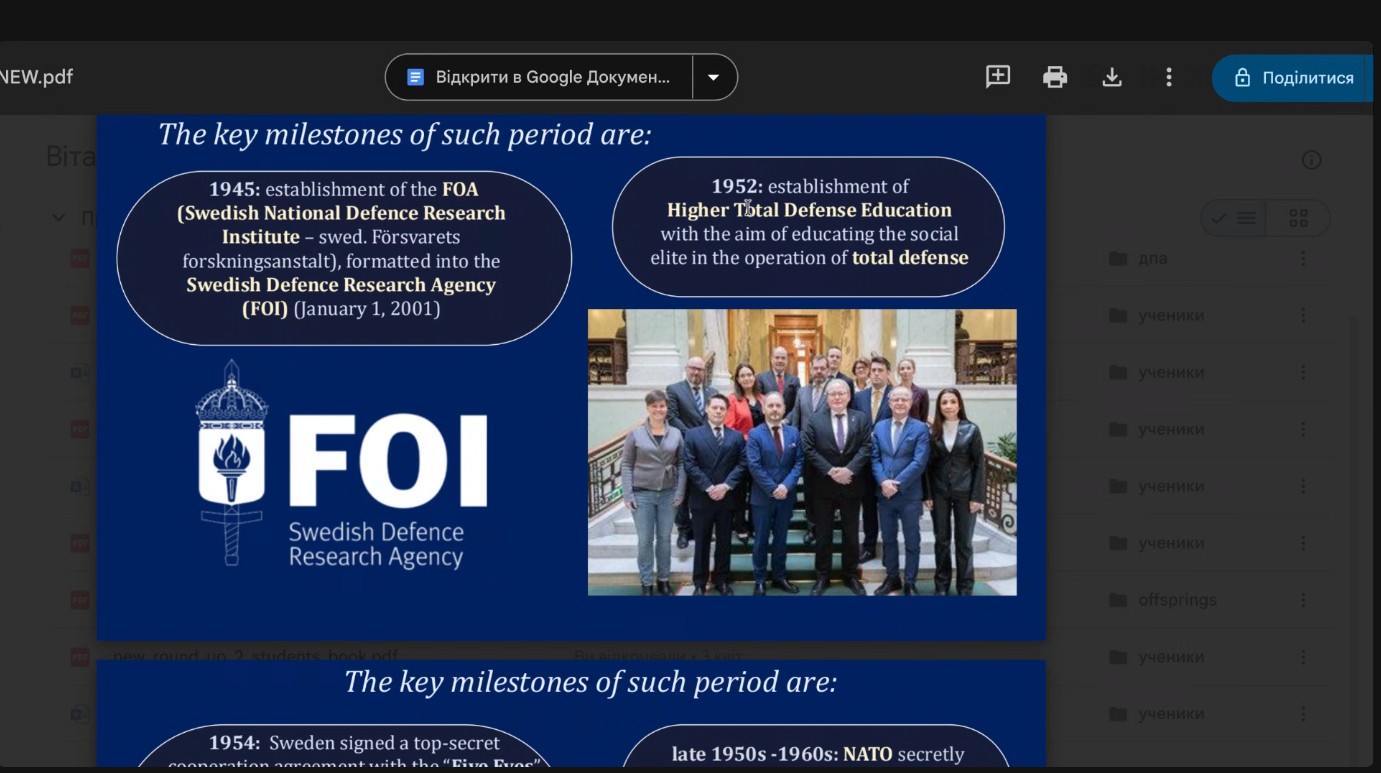Switch to list view layout
This screenshot has height=773, width=1381.
tap(1234, 218)
